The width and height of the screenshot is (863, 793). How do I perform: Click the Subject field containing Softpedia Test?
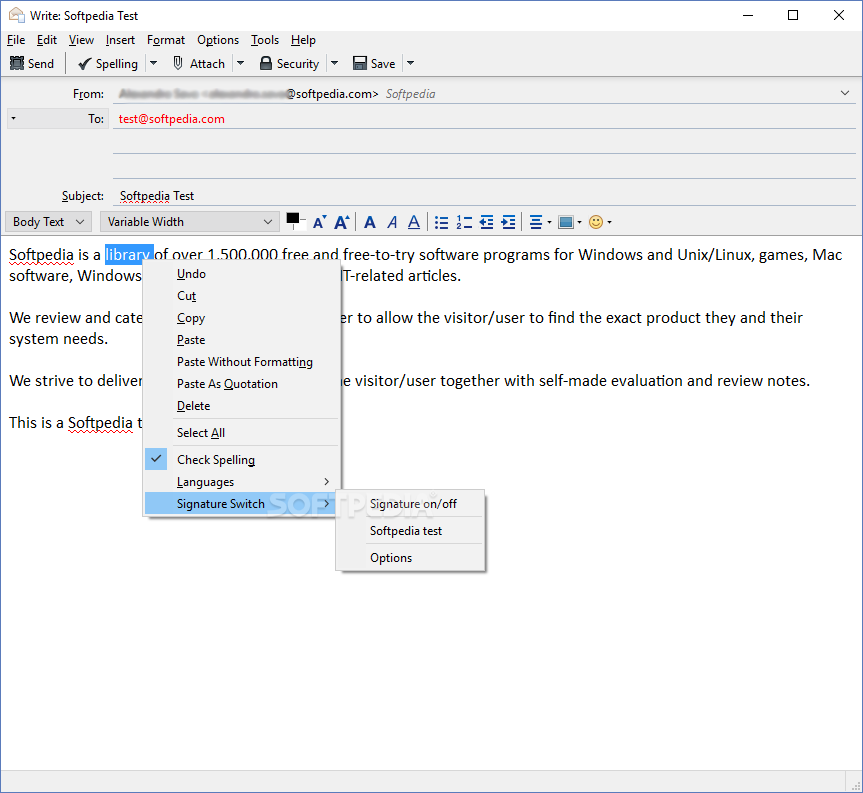tap(484, 195)
